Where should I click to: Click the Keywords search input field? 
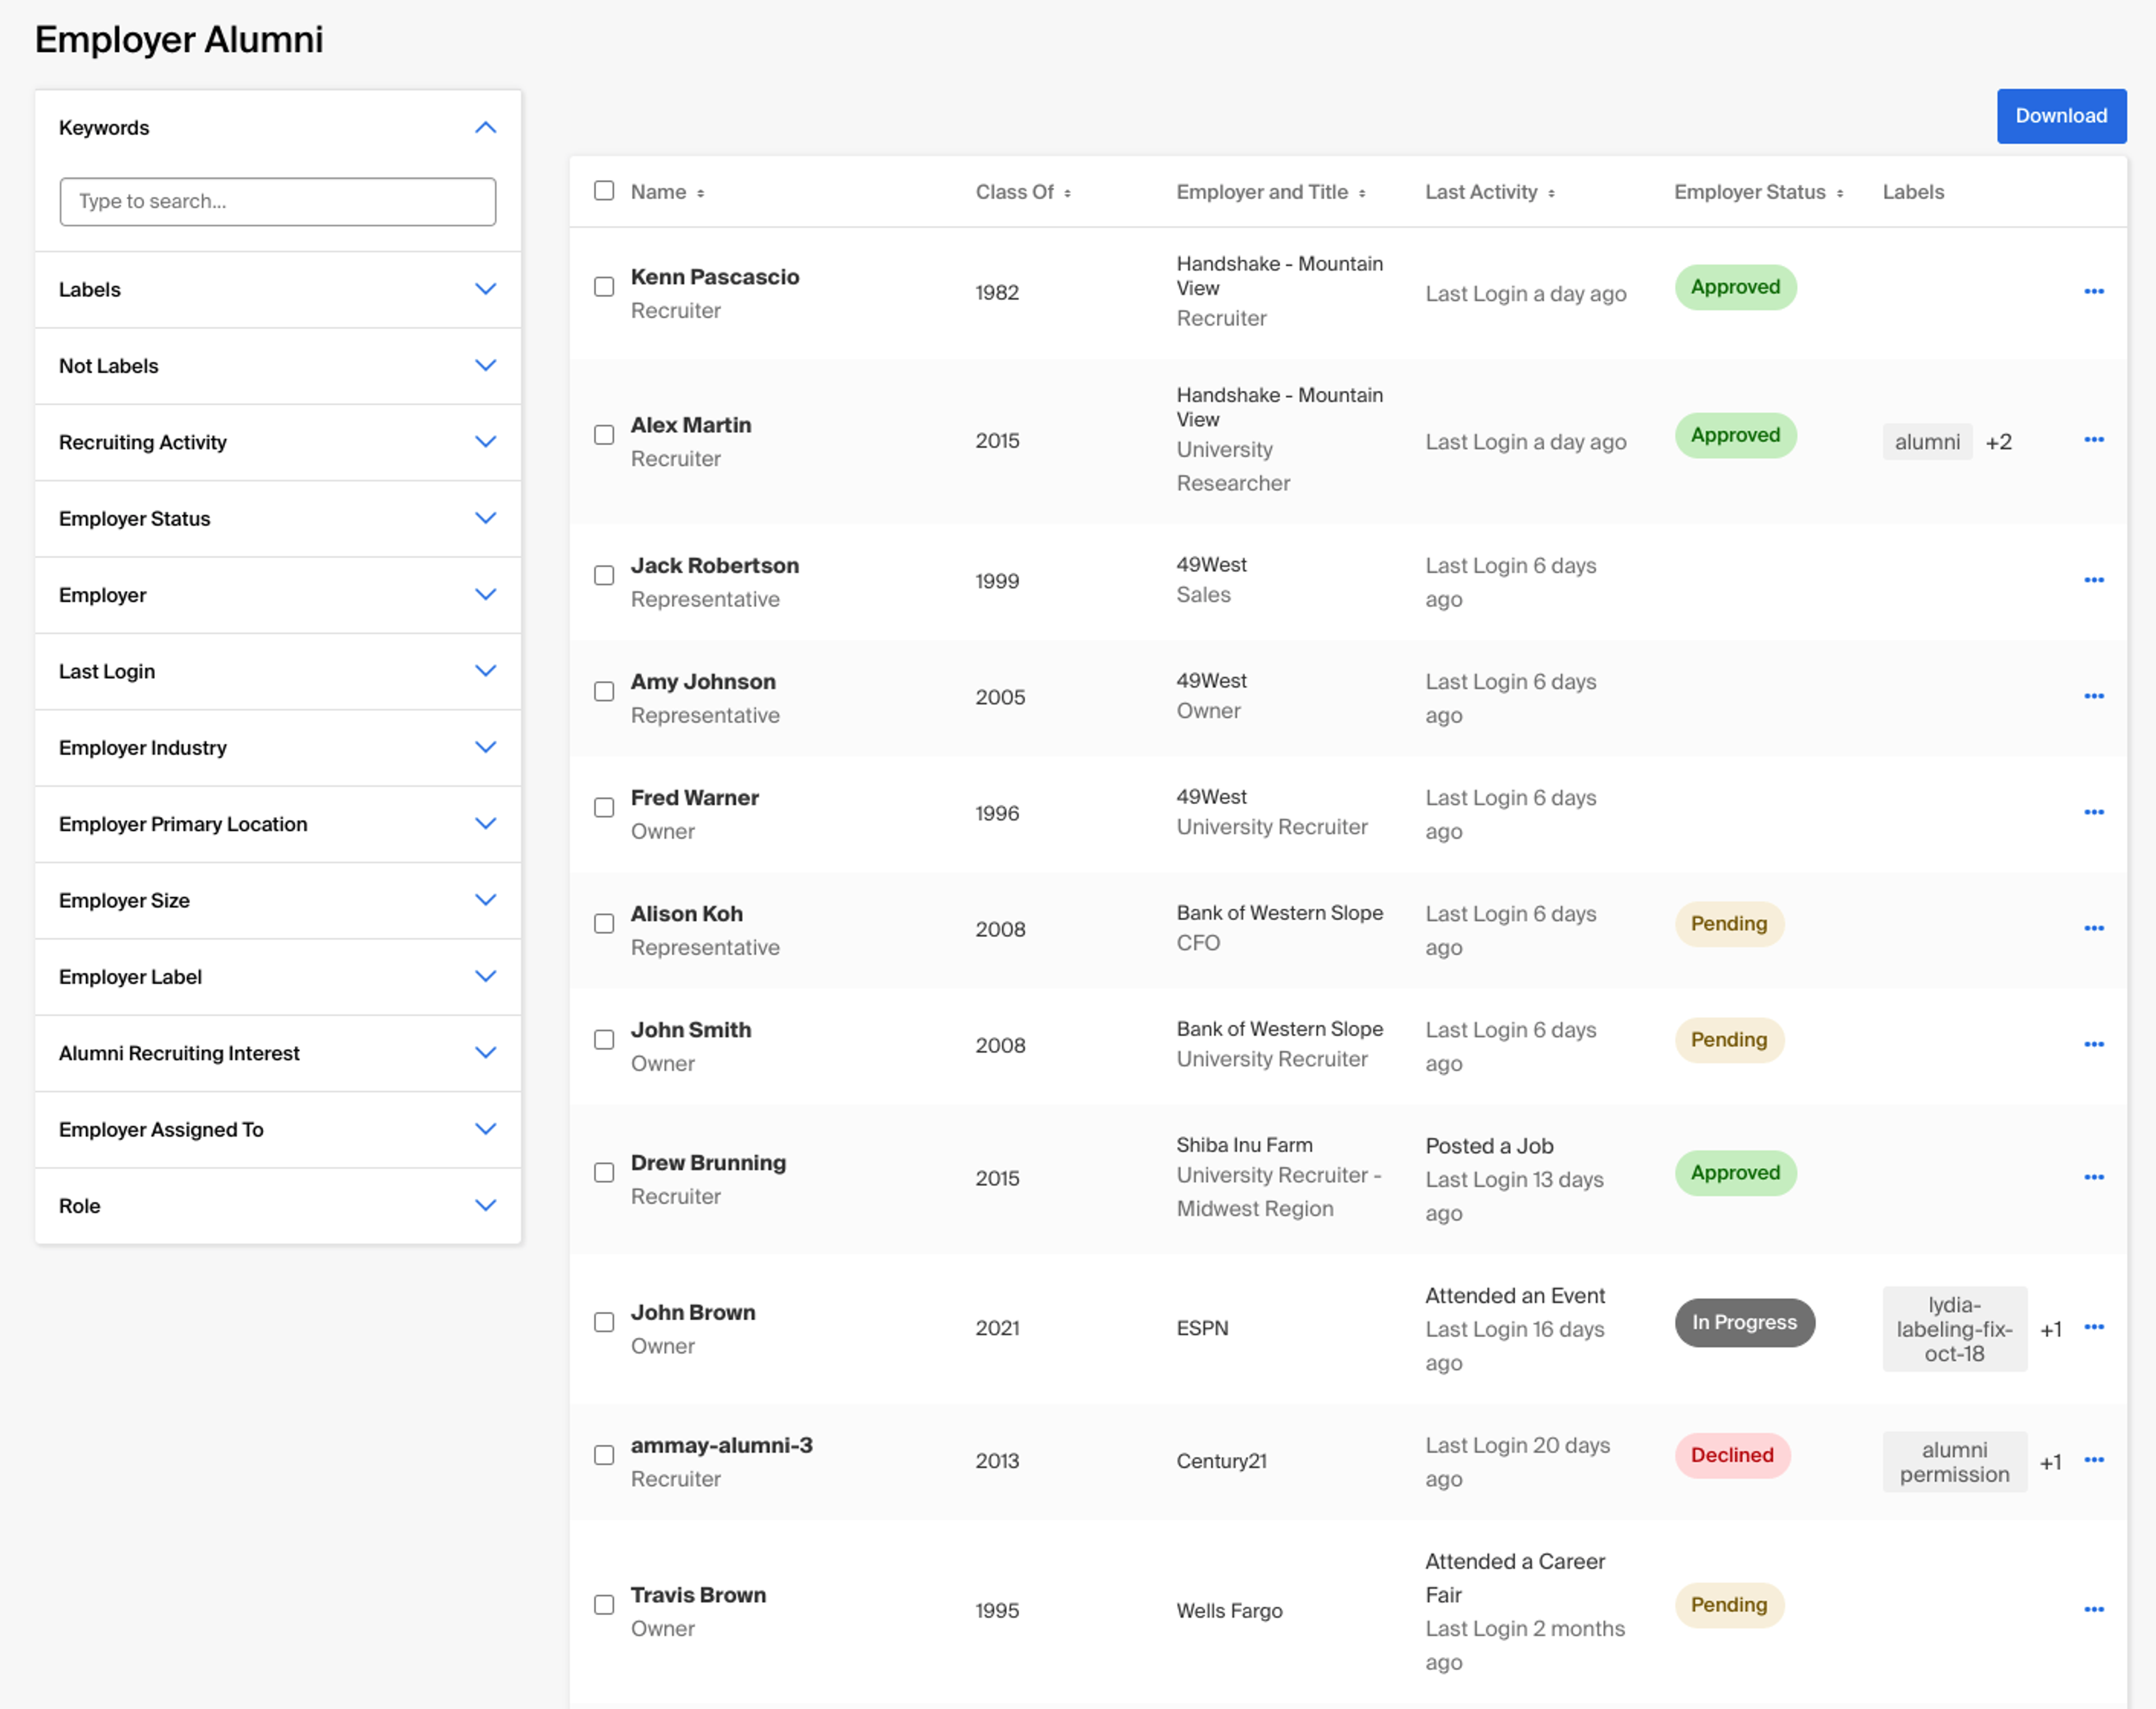coord(278,202)
